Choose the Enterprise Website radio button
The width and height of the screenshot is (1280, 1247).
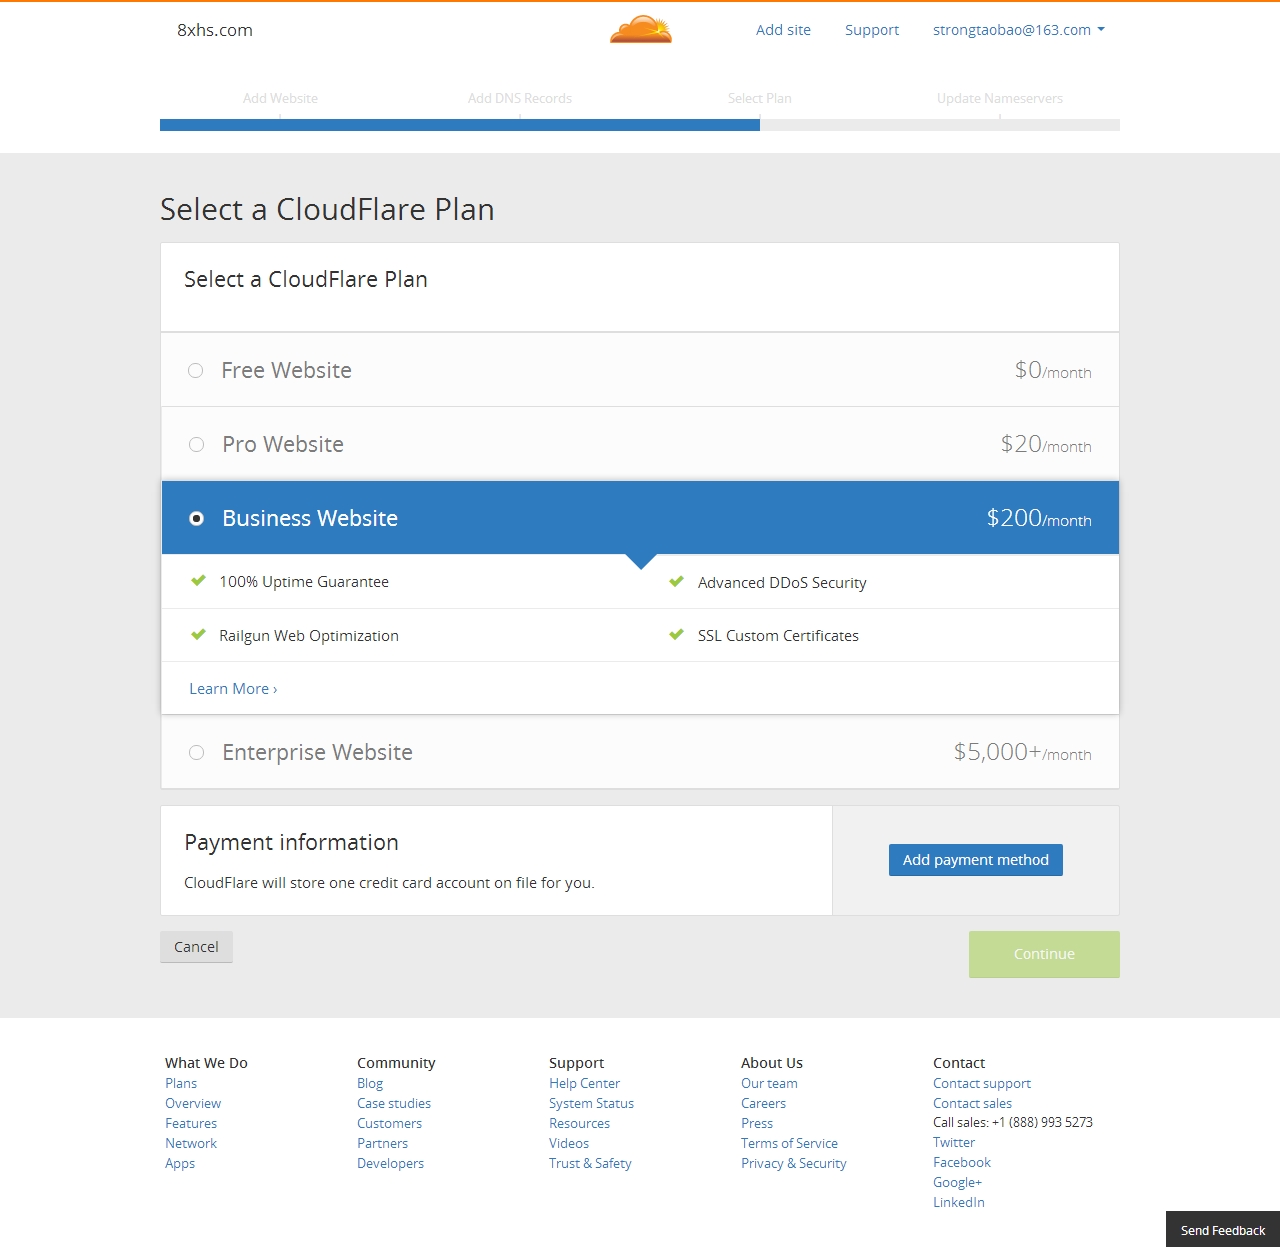196,752
